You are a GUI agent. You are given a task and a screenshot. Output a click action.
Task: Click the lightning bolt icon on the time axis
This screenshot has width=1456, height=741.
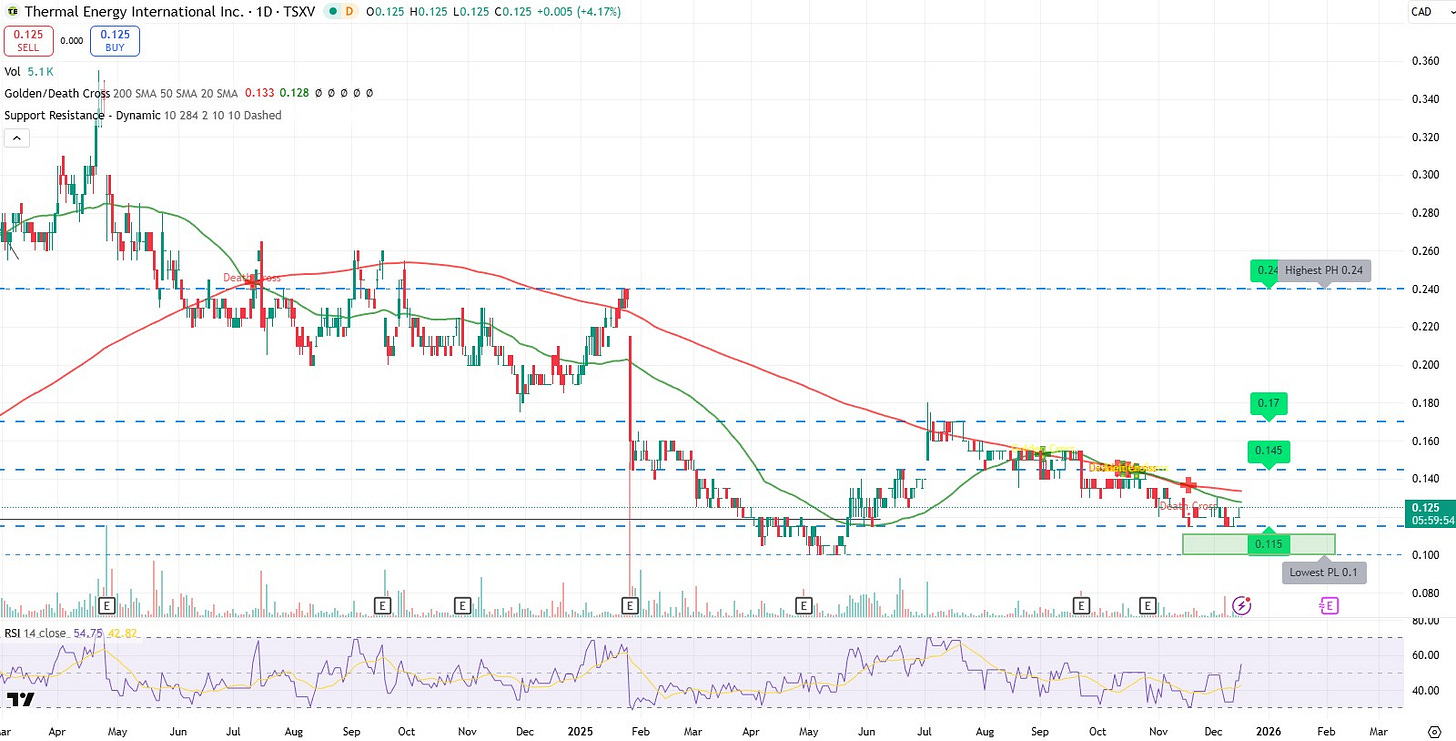1242,605
